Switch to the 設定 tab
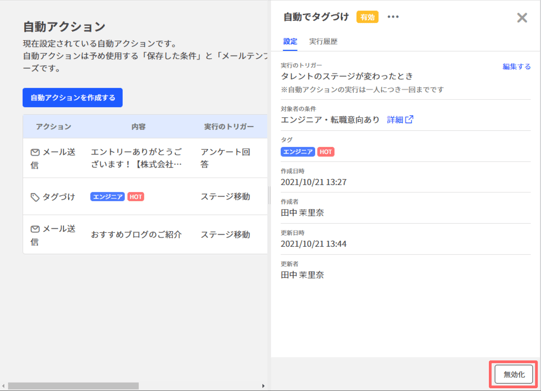Screen dimensions: 541x391 290,42
